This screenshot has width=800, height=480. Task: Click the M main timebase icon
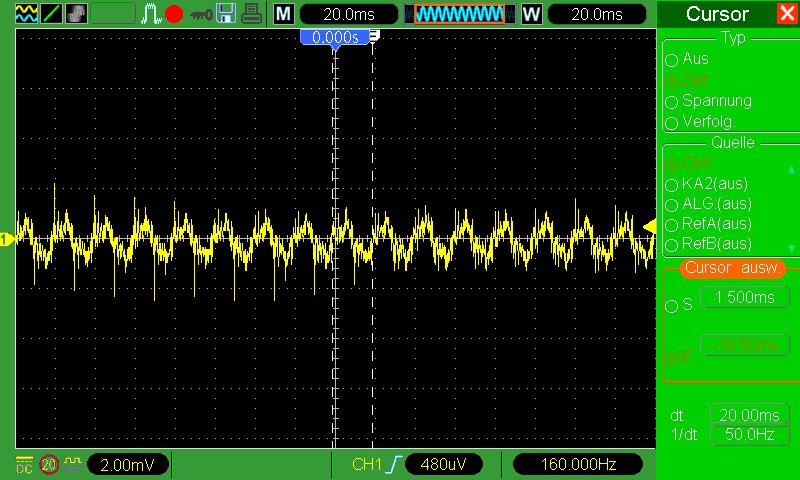(x=284, y=14)
